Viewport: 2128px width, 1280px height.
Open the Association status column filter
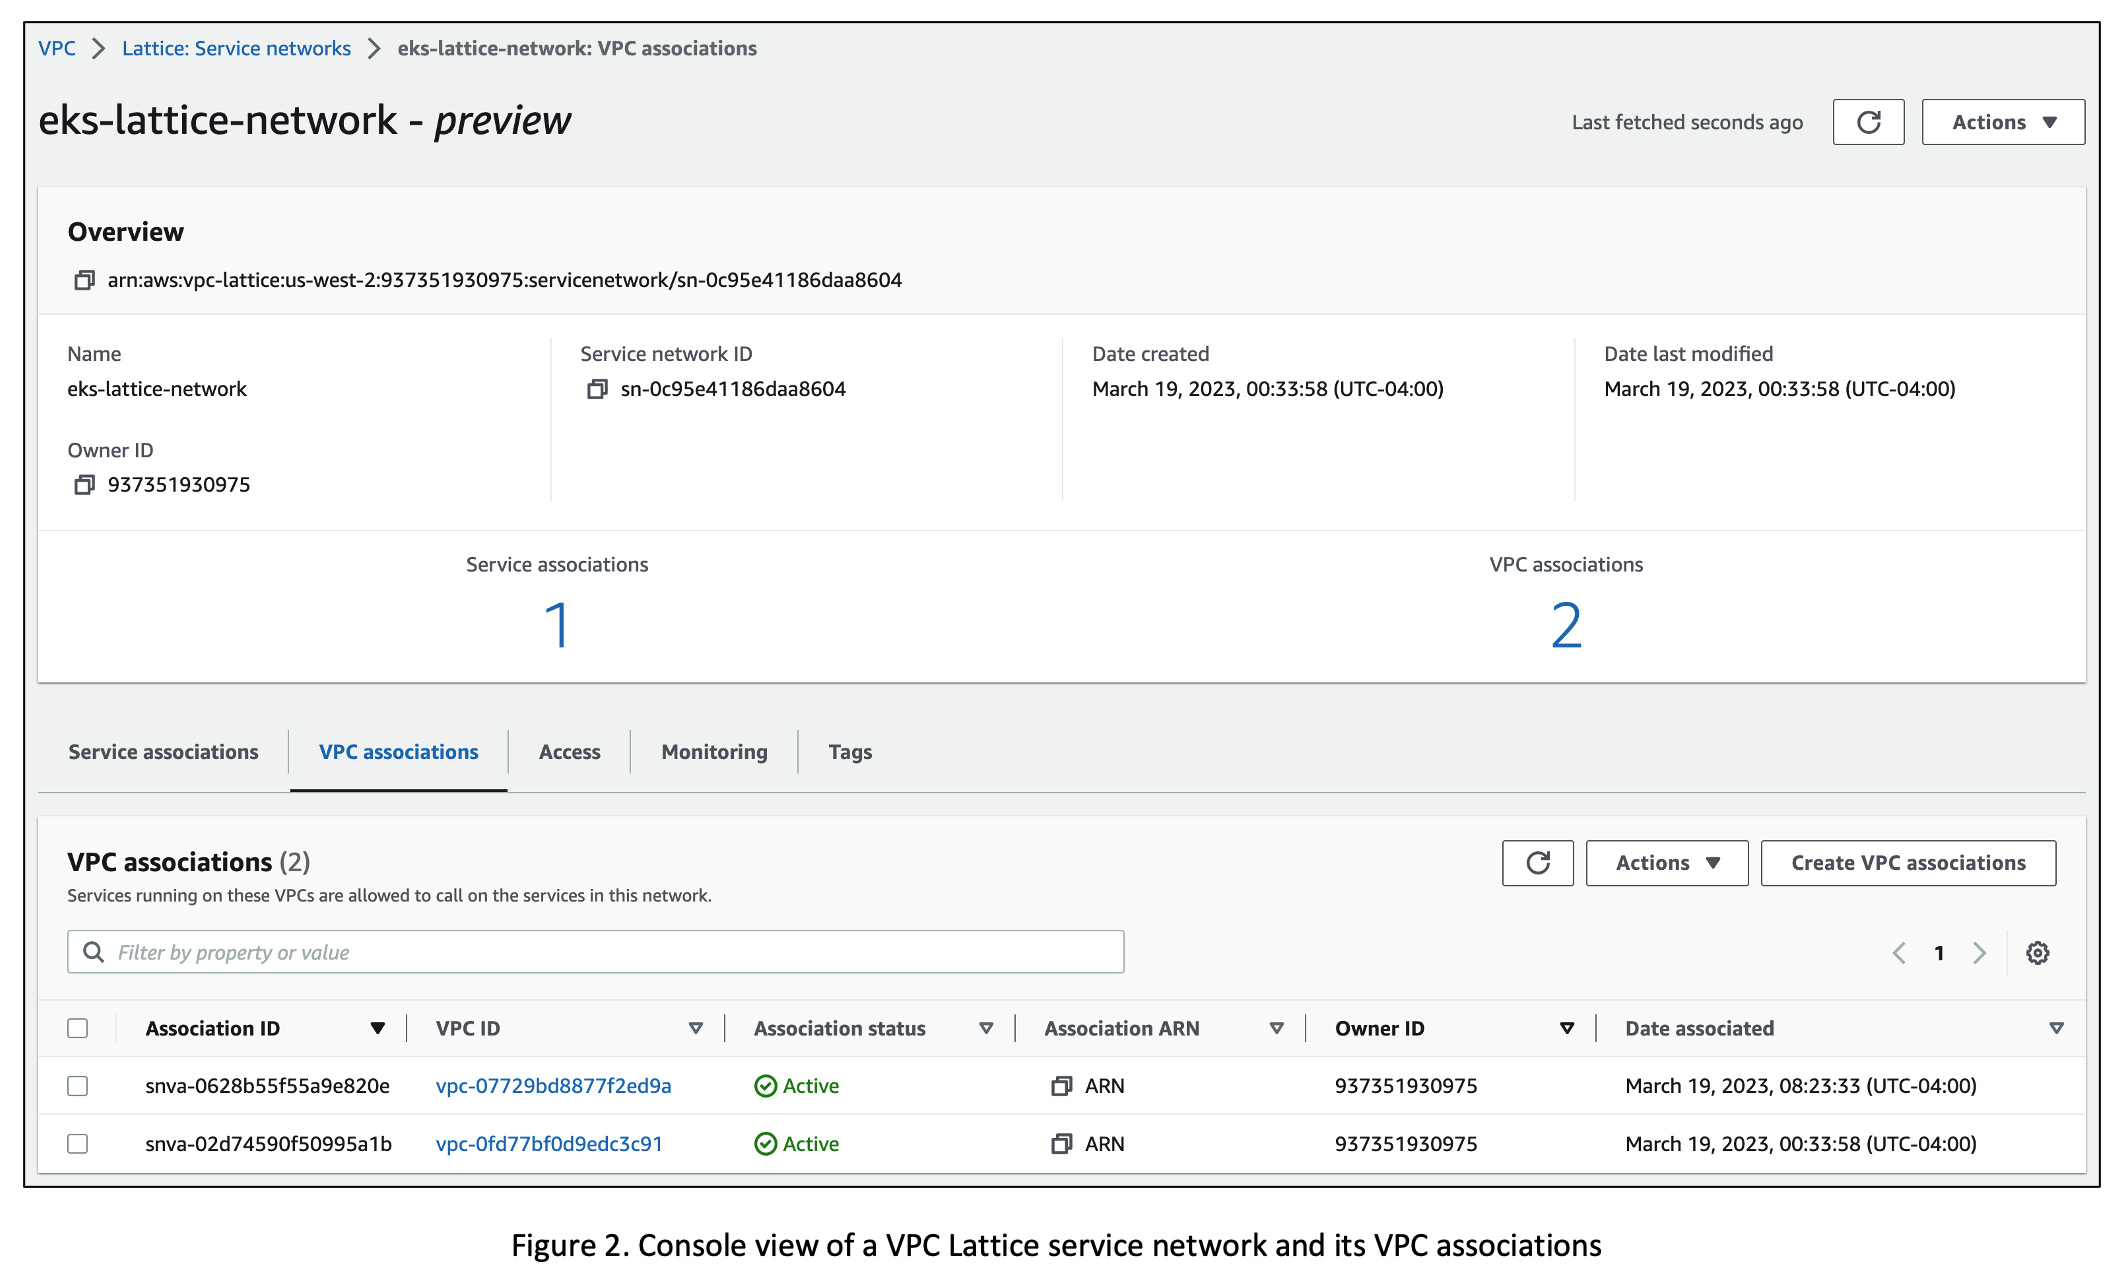click(986, 1027)
